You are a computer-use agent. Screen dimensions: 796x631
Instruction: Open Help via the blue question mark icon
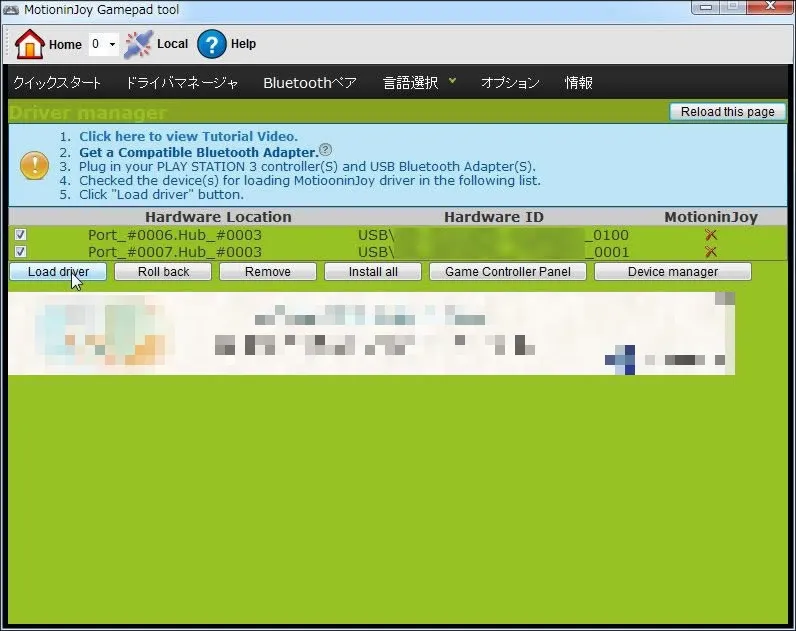(211, 44)
